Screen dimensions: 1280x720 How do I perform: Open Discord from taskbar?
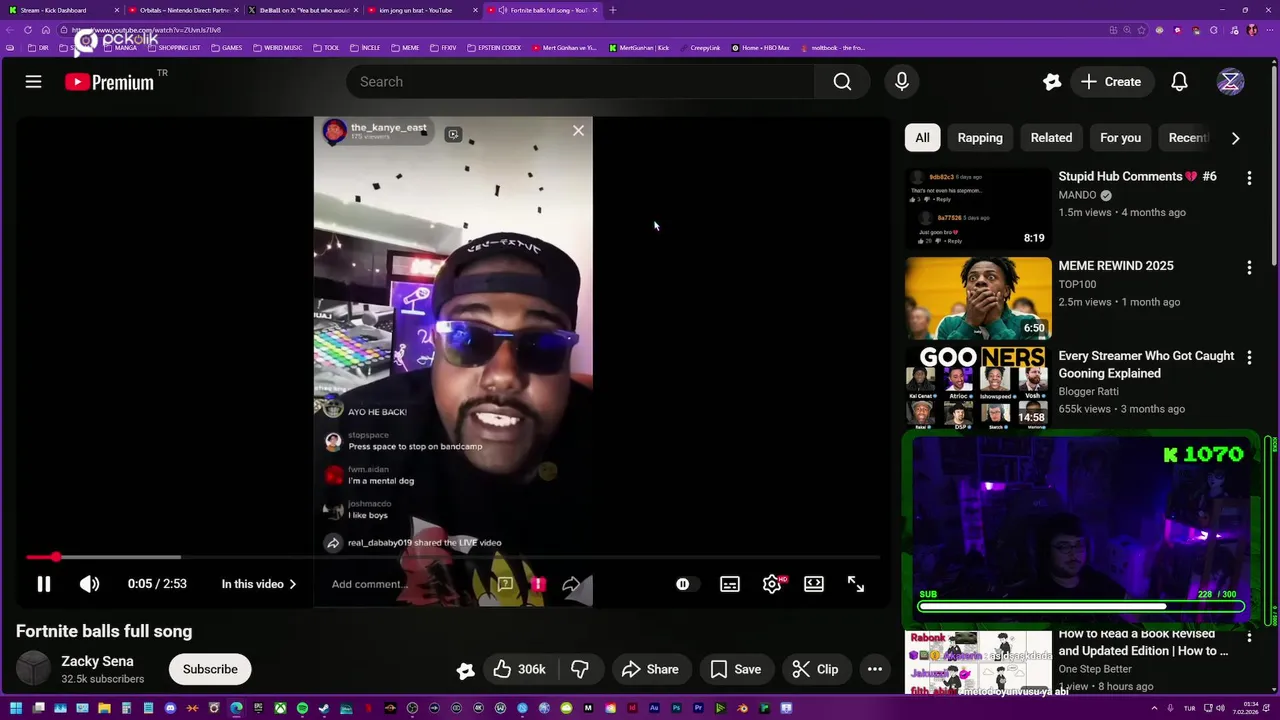(170, 709)
